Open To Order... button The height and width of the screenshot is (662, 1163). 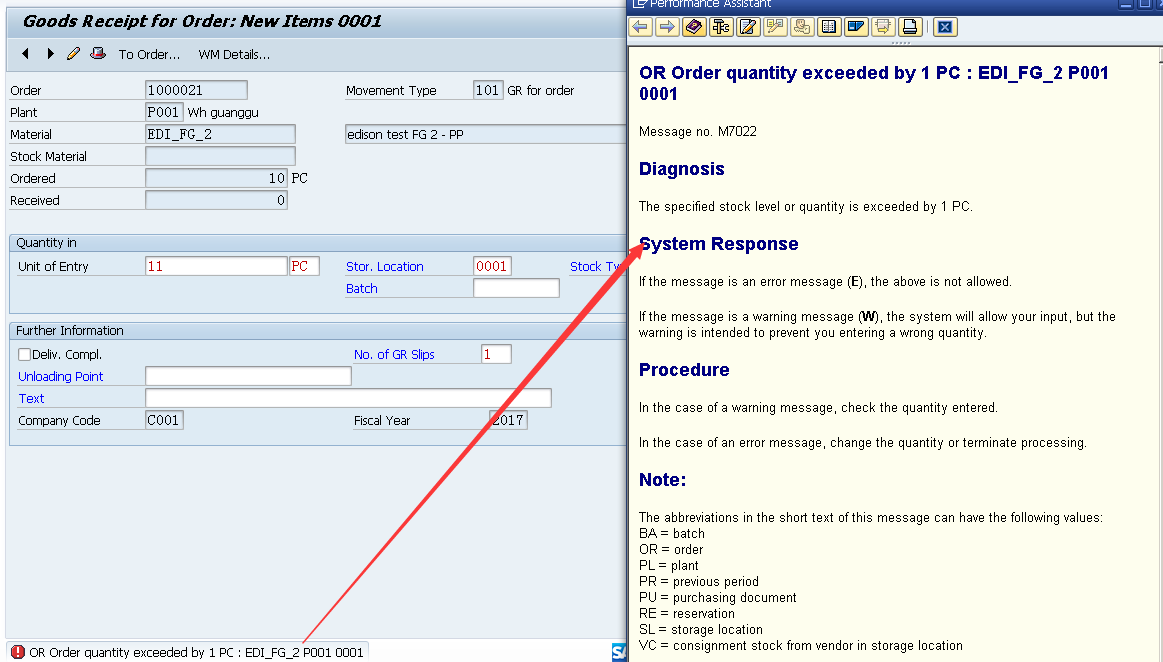149,54
